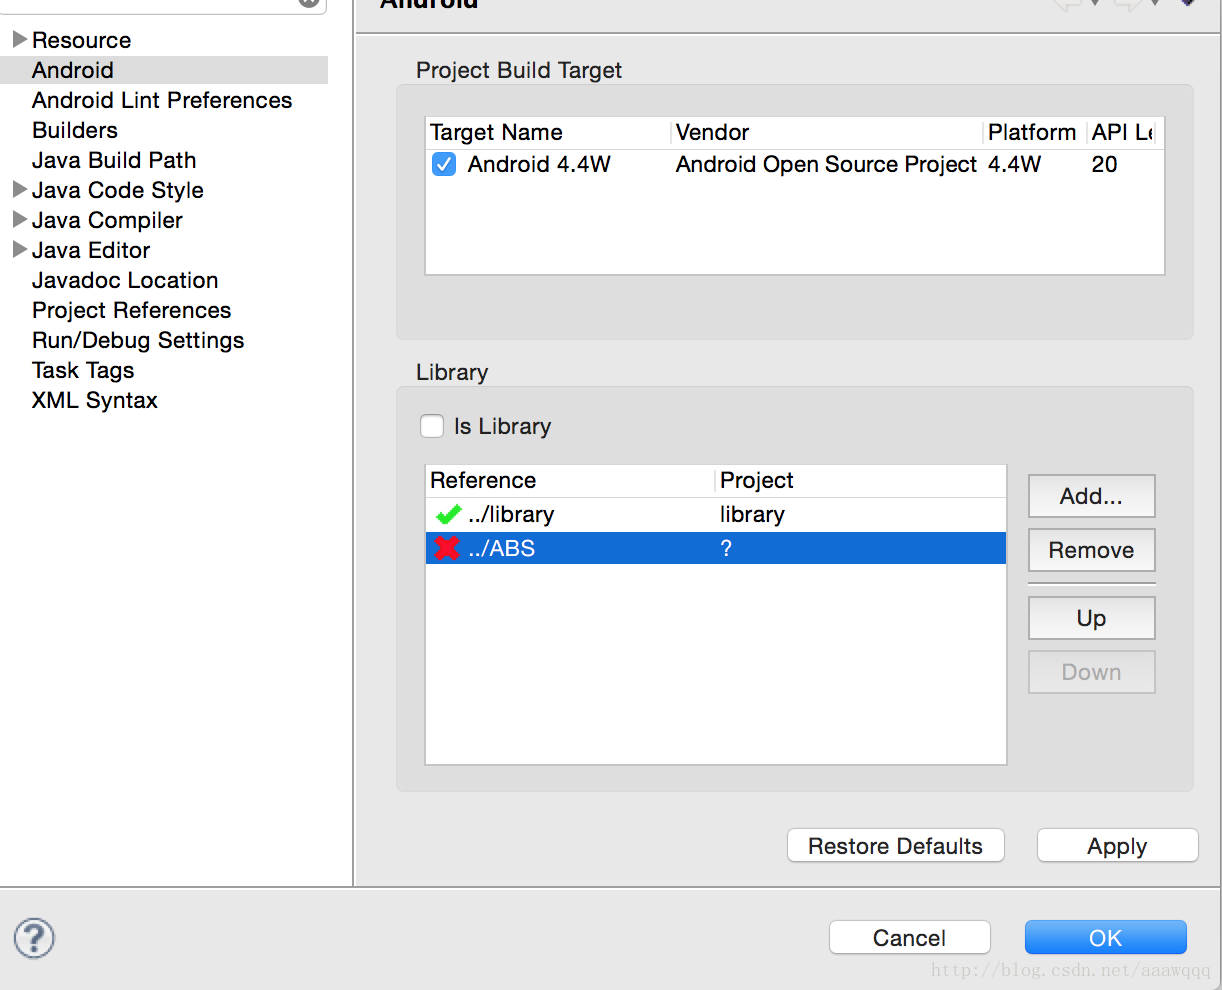The width and height of the screenshot is (1222, 990).
Task: Expand the Java Code Style node
Action: click(x=19, y=190)
